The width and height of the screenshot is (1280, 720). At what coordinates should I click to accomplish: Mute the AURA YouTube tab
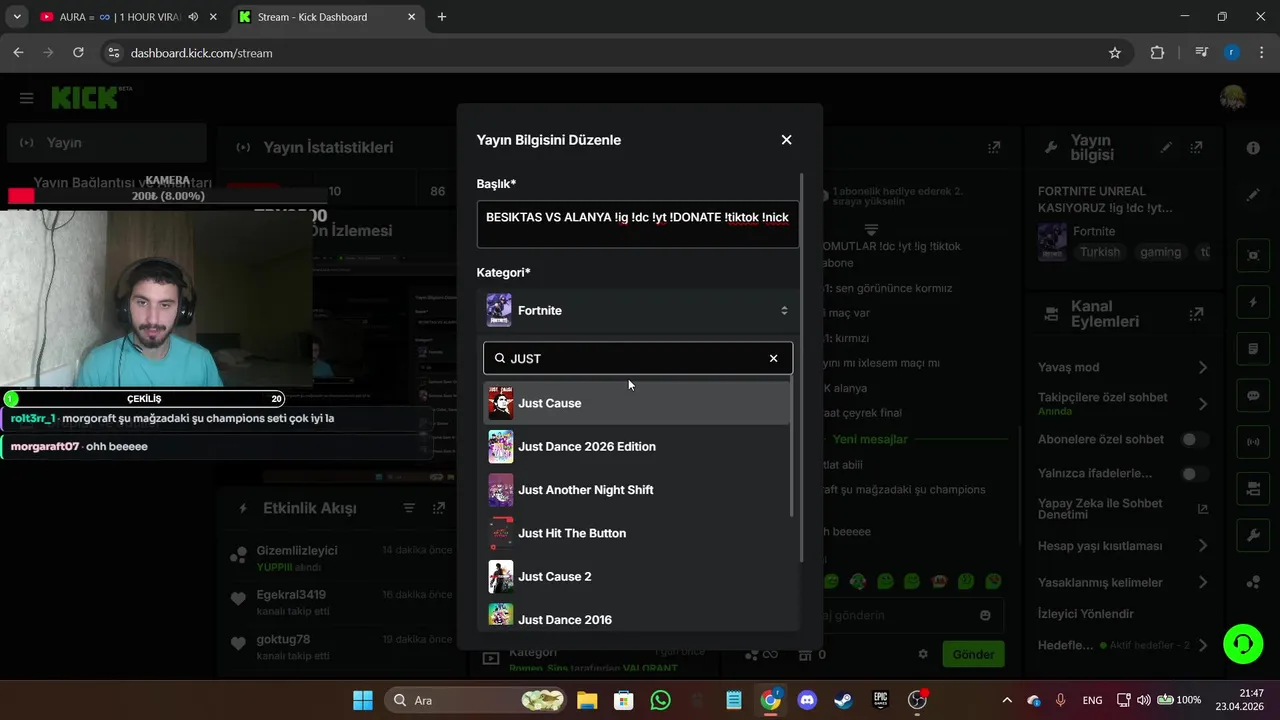[x=193, y=17]
